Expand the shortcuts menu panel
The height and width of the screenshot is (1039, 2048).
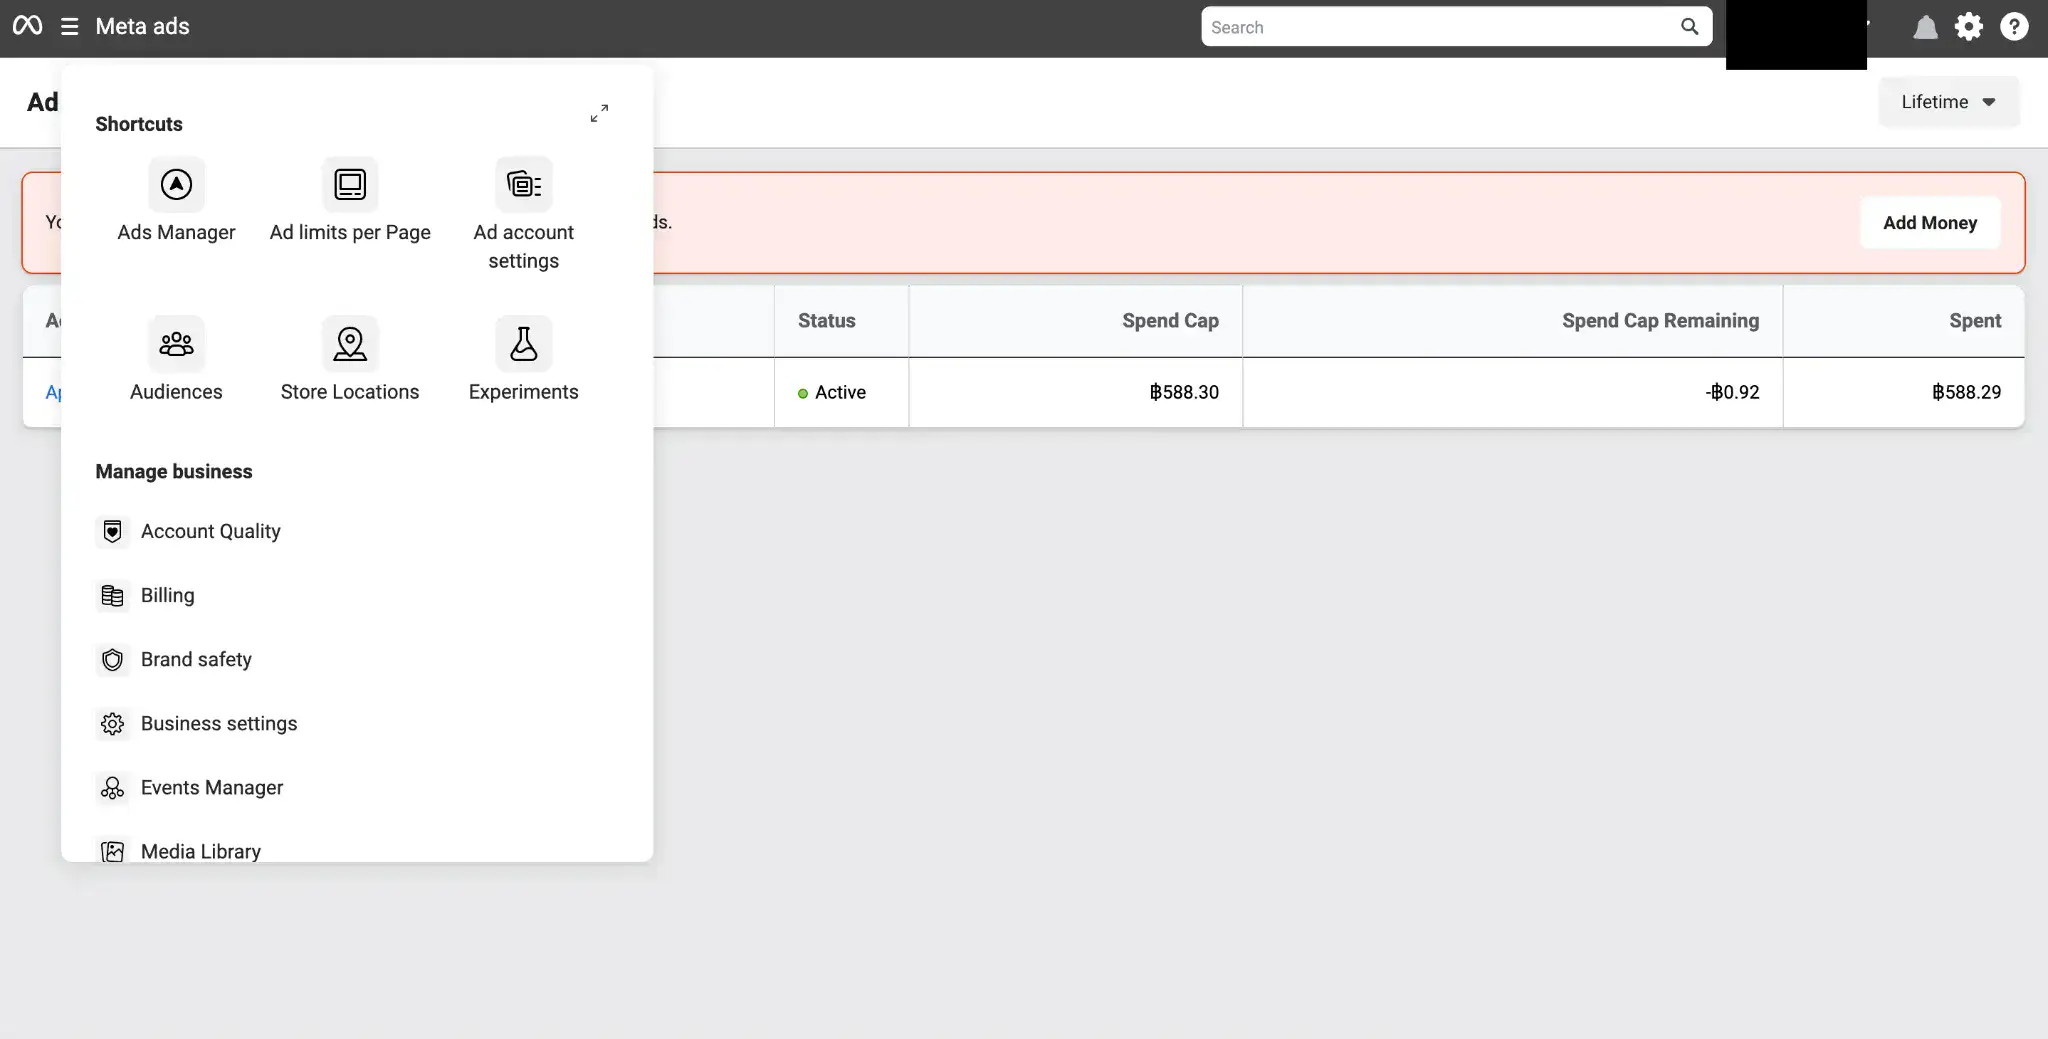point(599,114)
